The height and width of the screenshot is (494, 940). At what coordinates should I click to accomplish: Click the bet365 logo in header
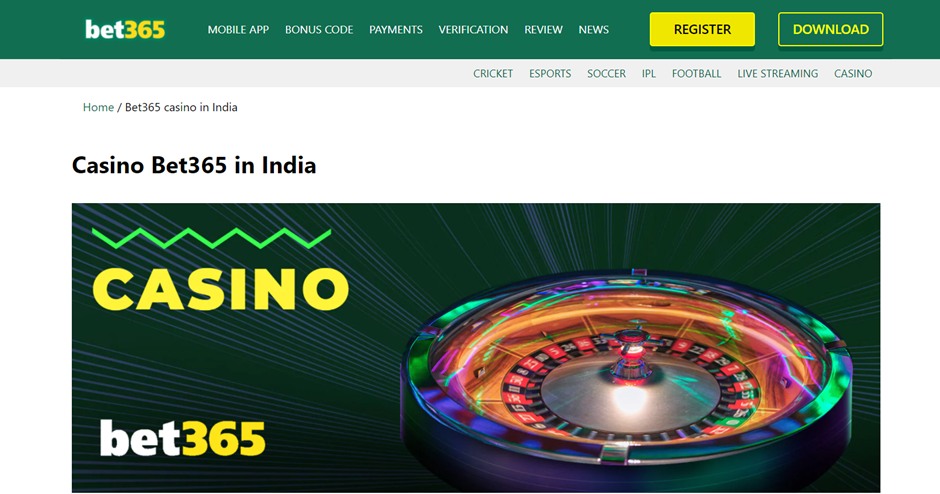(125, 29)
